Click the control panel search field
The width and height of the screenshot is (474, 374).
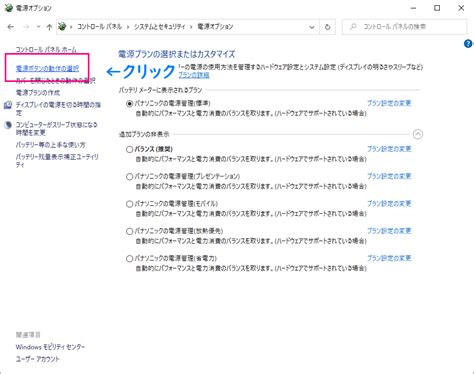click(404, 27)
